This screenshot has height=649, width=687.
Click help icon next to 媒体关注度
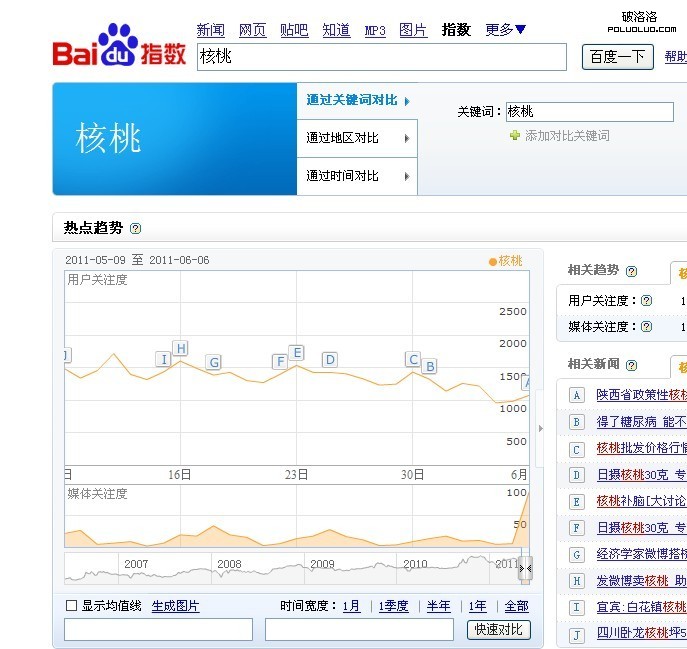point(646,327)
